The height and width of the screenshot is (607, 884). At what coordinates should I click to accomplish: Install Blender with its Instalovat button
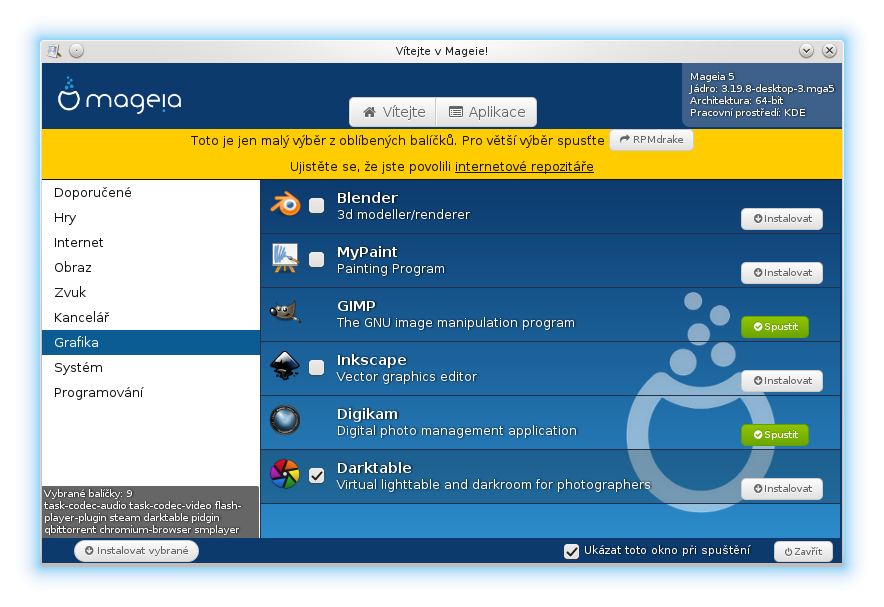point(782,219)
